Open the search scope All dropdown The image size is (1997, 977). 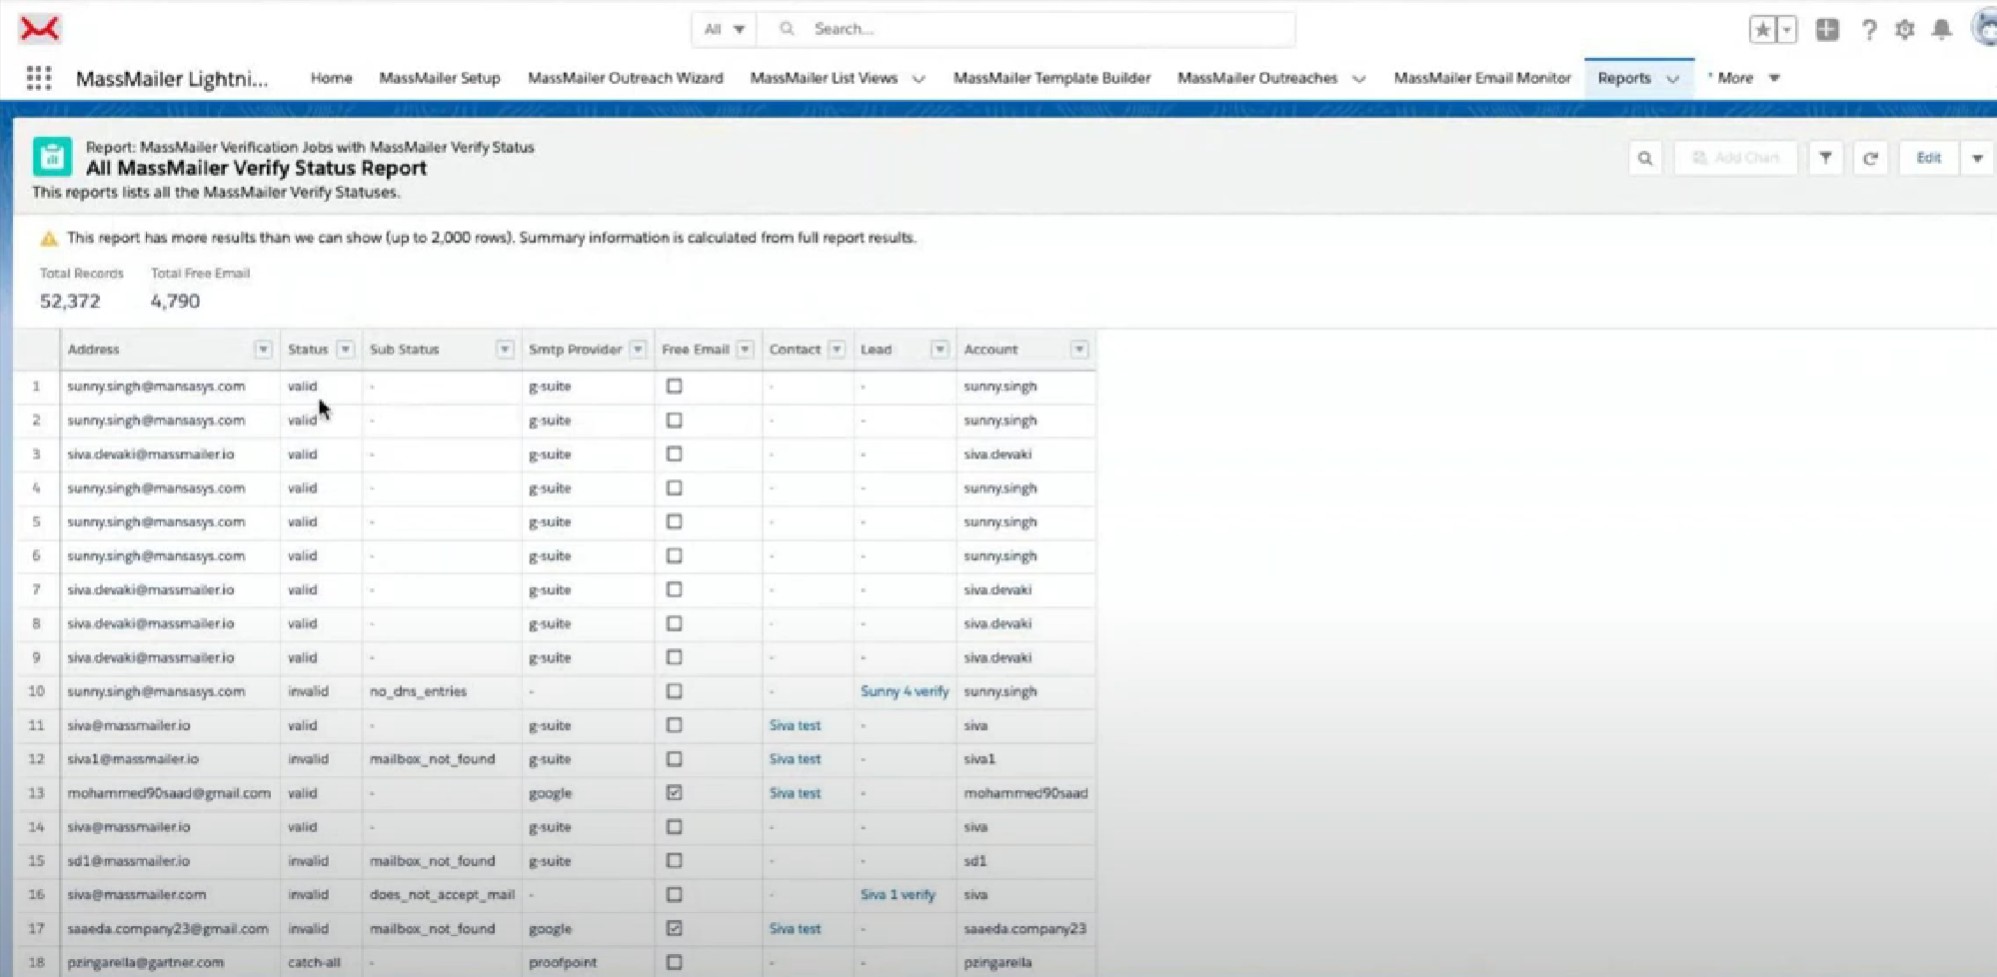click(x=724, y=29)
